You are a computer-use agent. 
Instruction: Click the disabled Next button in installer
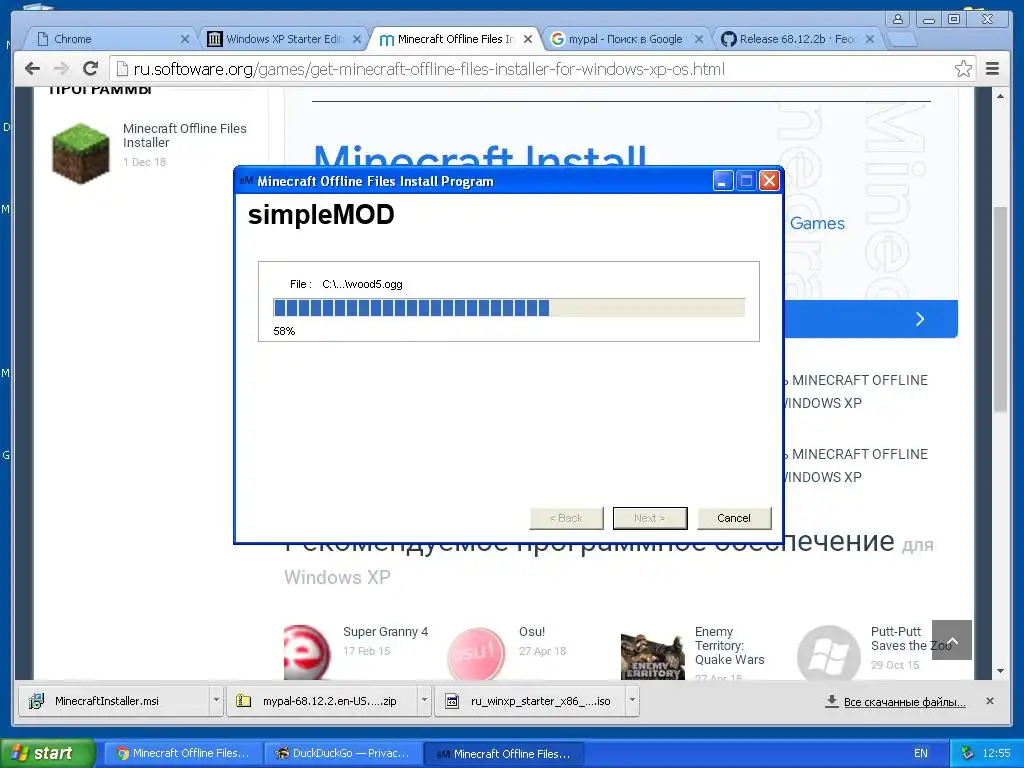click(x=650, y=518)
